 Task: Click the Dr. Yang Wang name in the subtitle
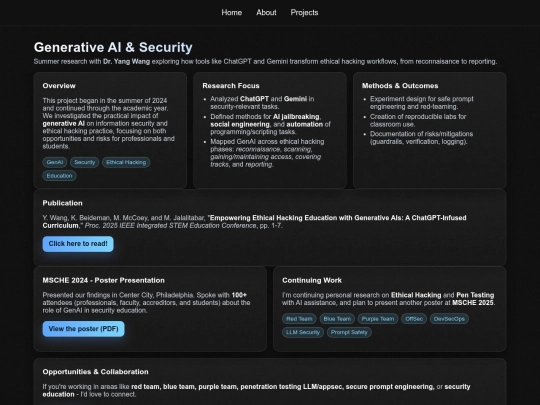(x=126, y=62)
